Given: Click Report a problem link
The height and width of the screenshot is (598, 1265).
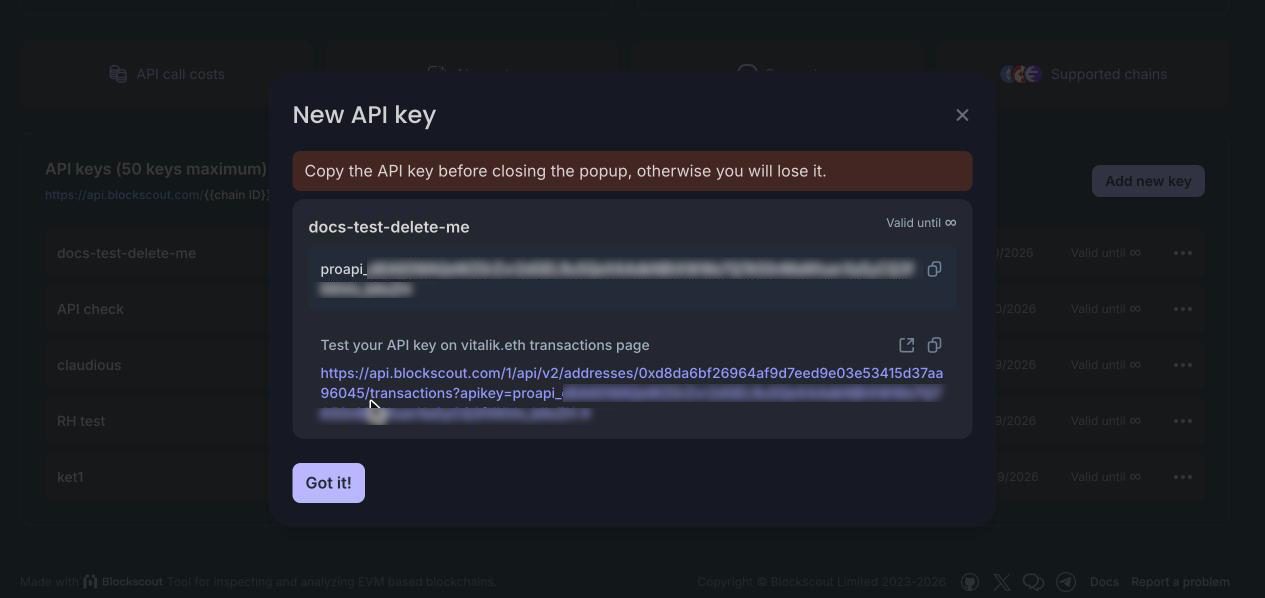Looking at the screenshot, I should tap(1180, 582).
